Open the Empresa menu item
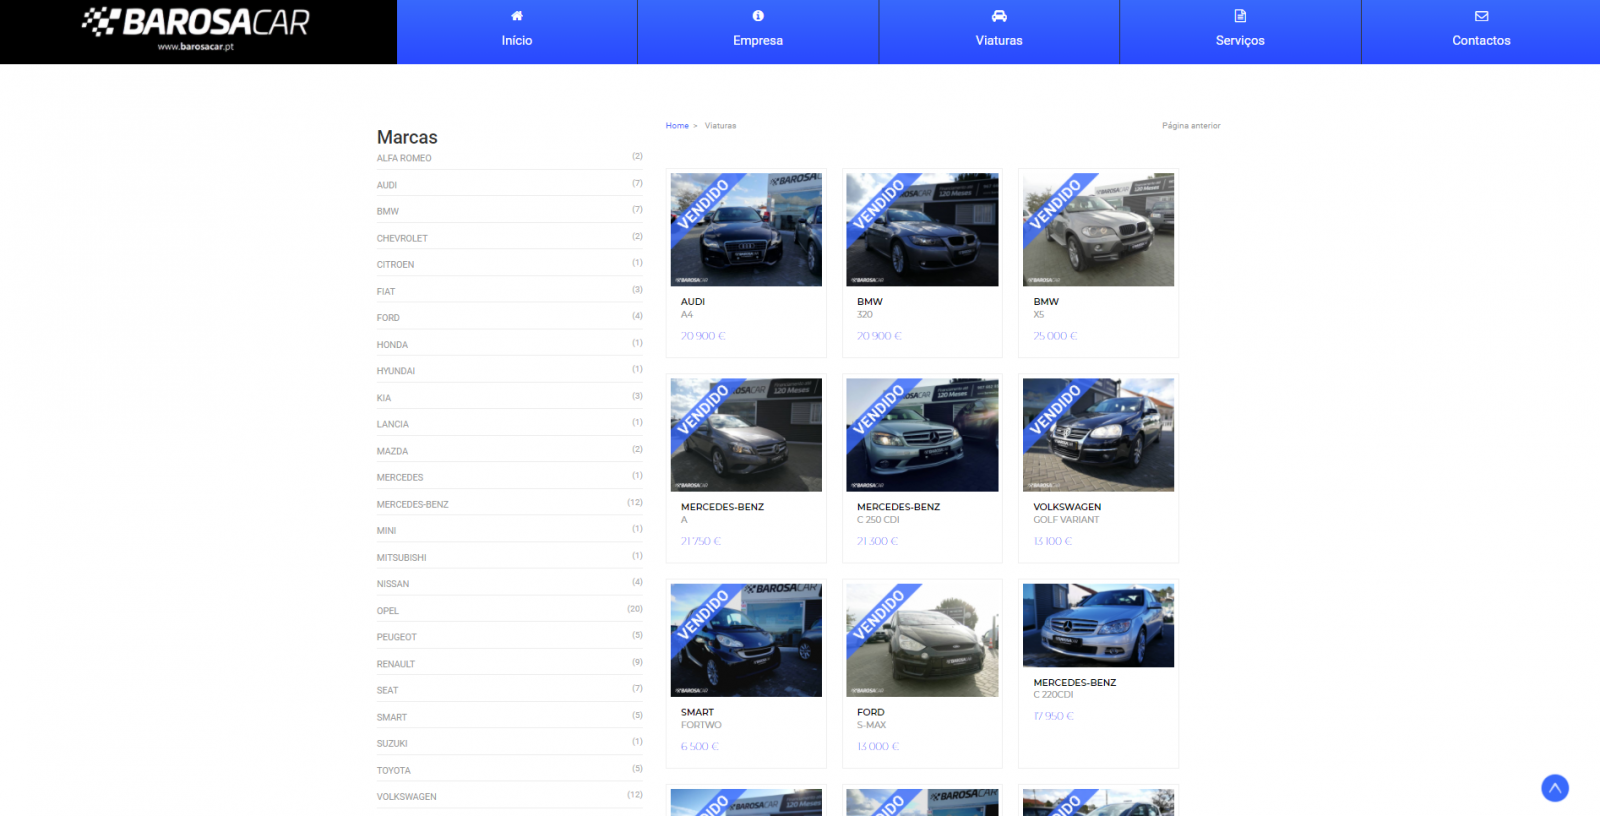 click(758, 41)
